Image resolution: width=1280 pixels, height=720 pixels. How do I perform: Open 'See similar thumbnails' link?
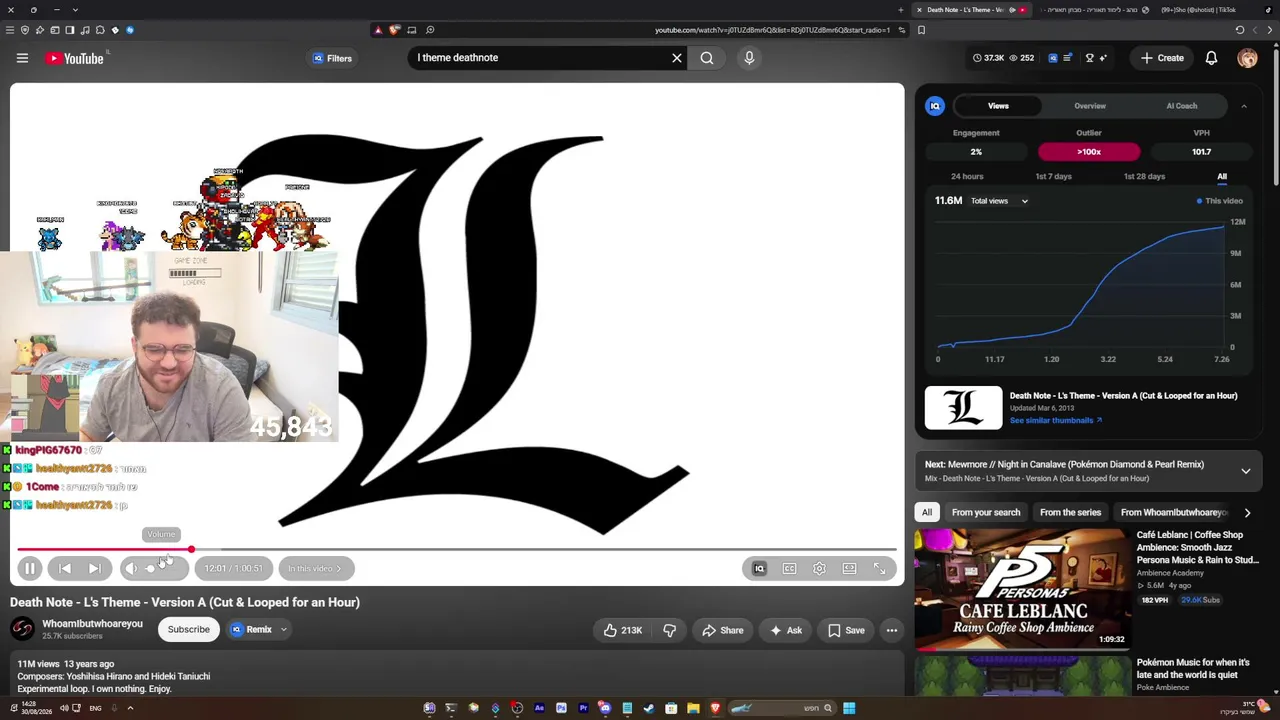pos(1056,420)
